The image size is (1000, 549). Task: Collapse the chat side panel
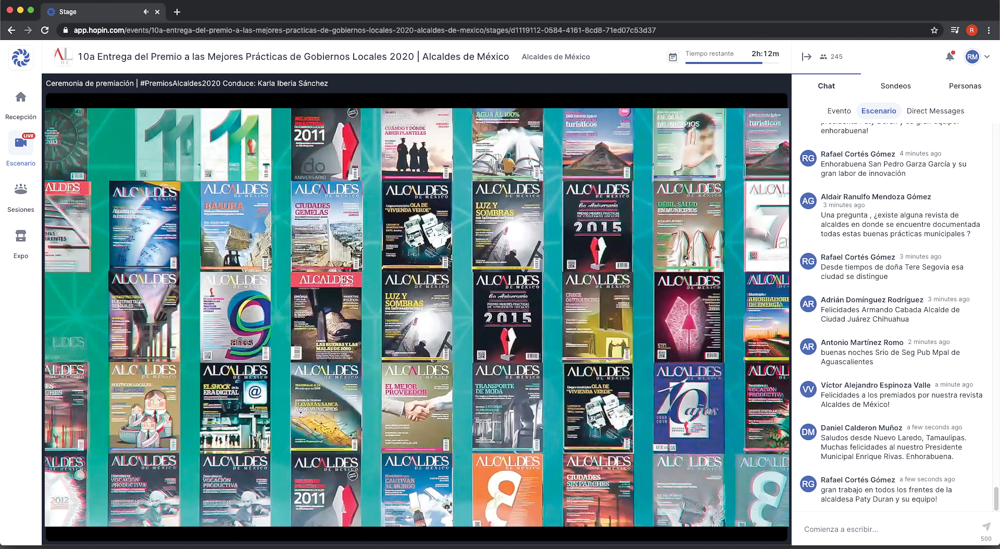pos(806,57)
